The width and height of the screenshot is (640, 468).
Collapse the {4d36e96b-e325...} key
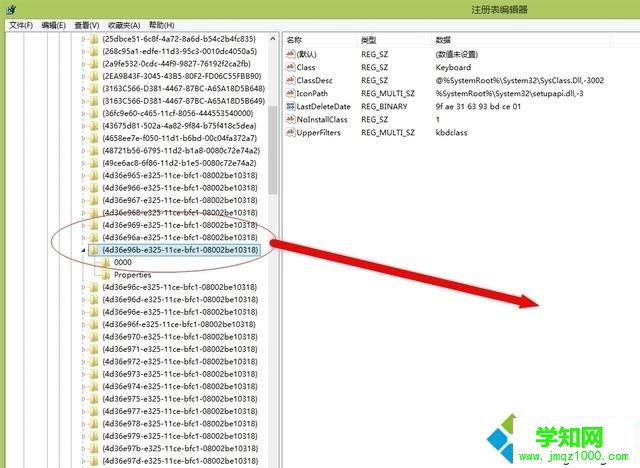pyautogui.click(x=84, y=250)
